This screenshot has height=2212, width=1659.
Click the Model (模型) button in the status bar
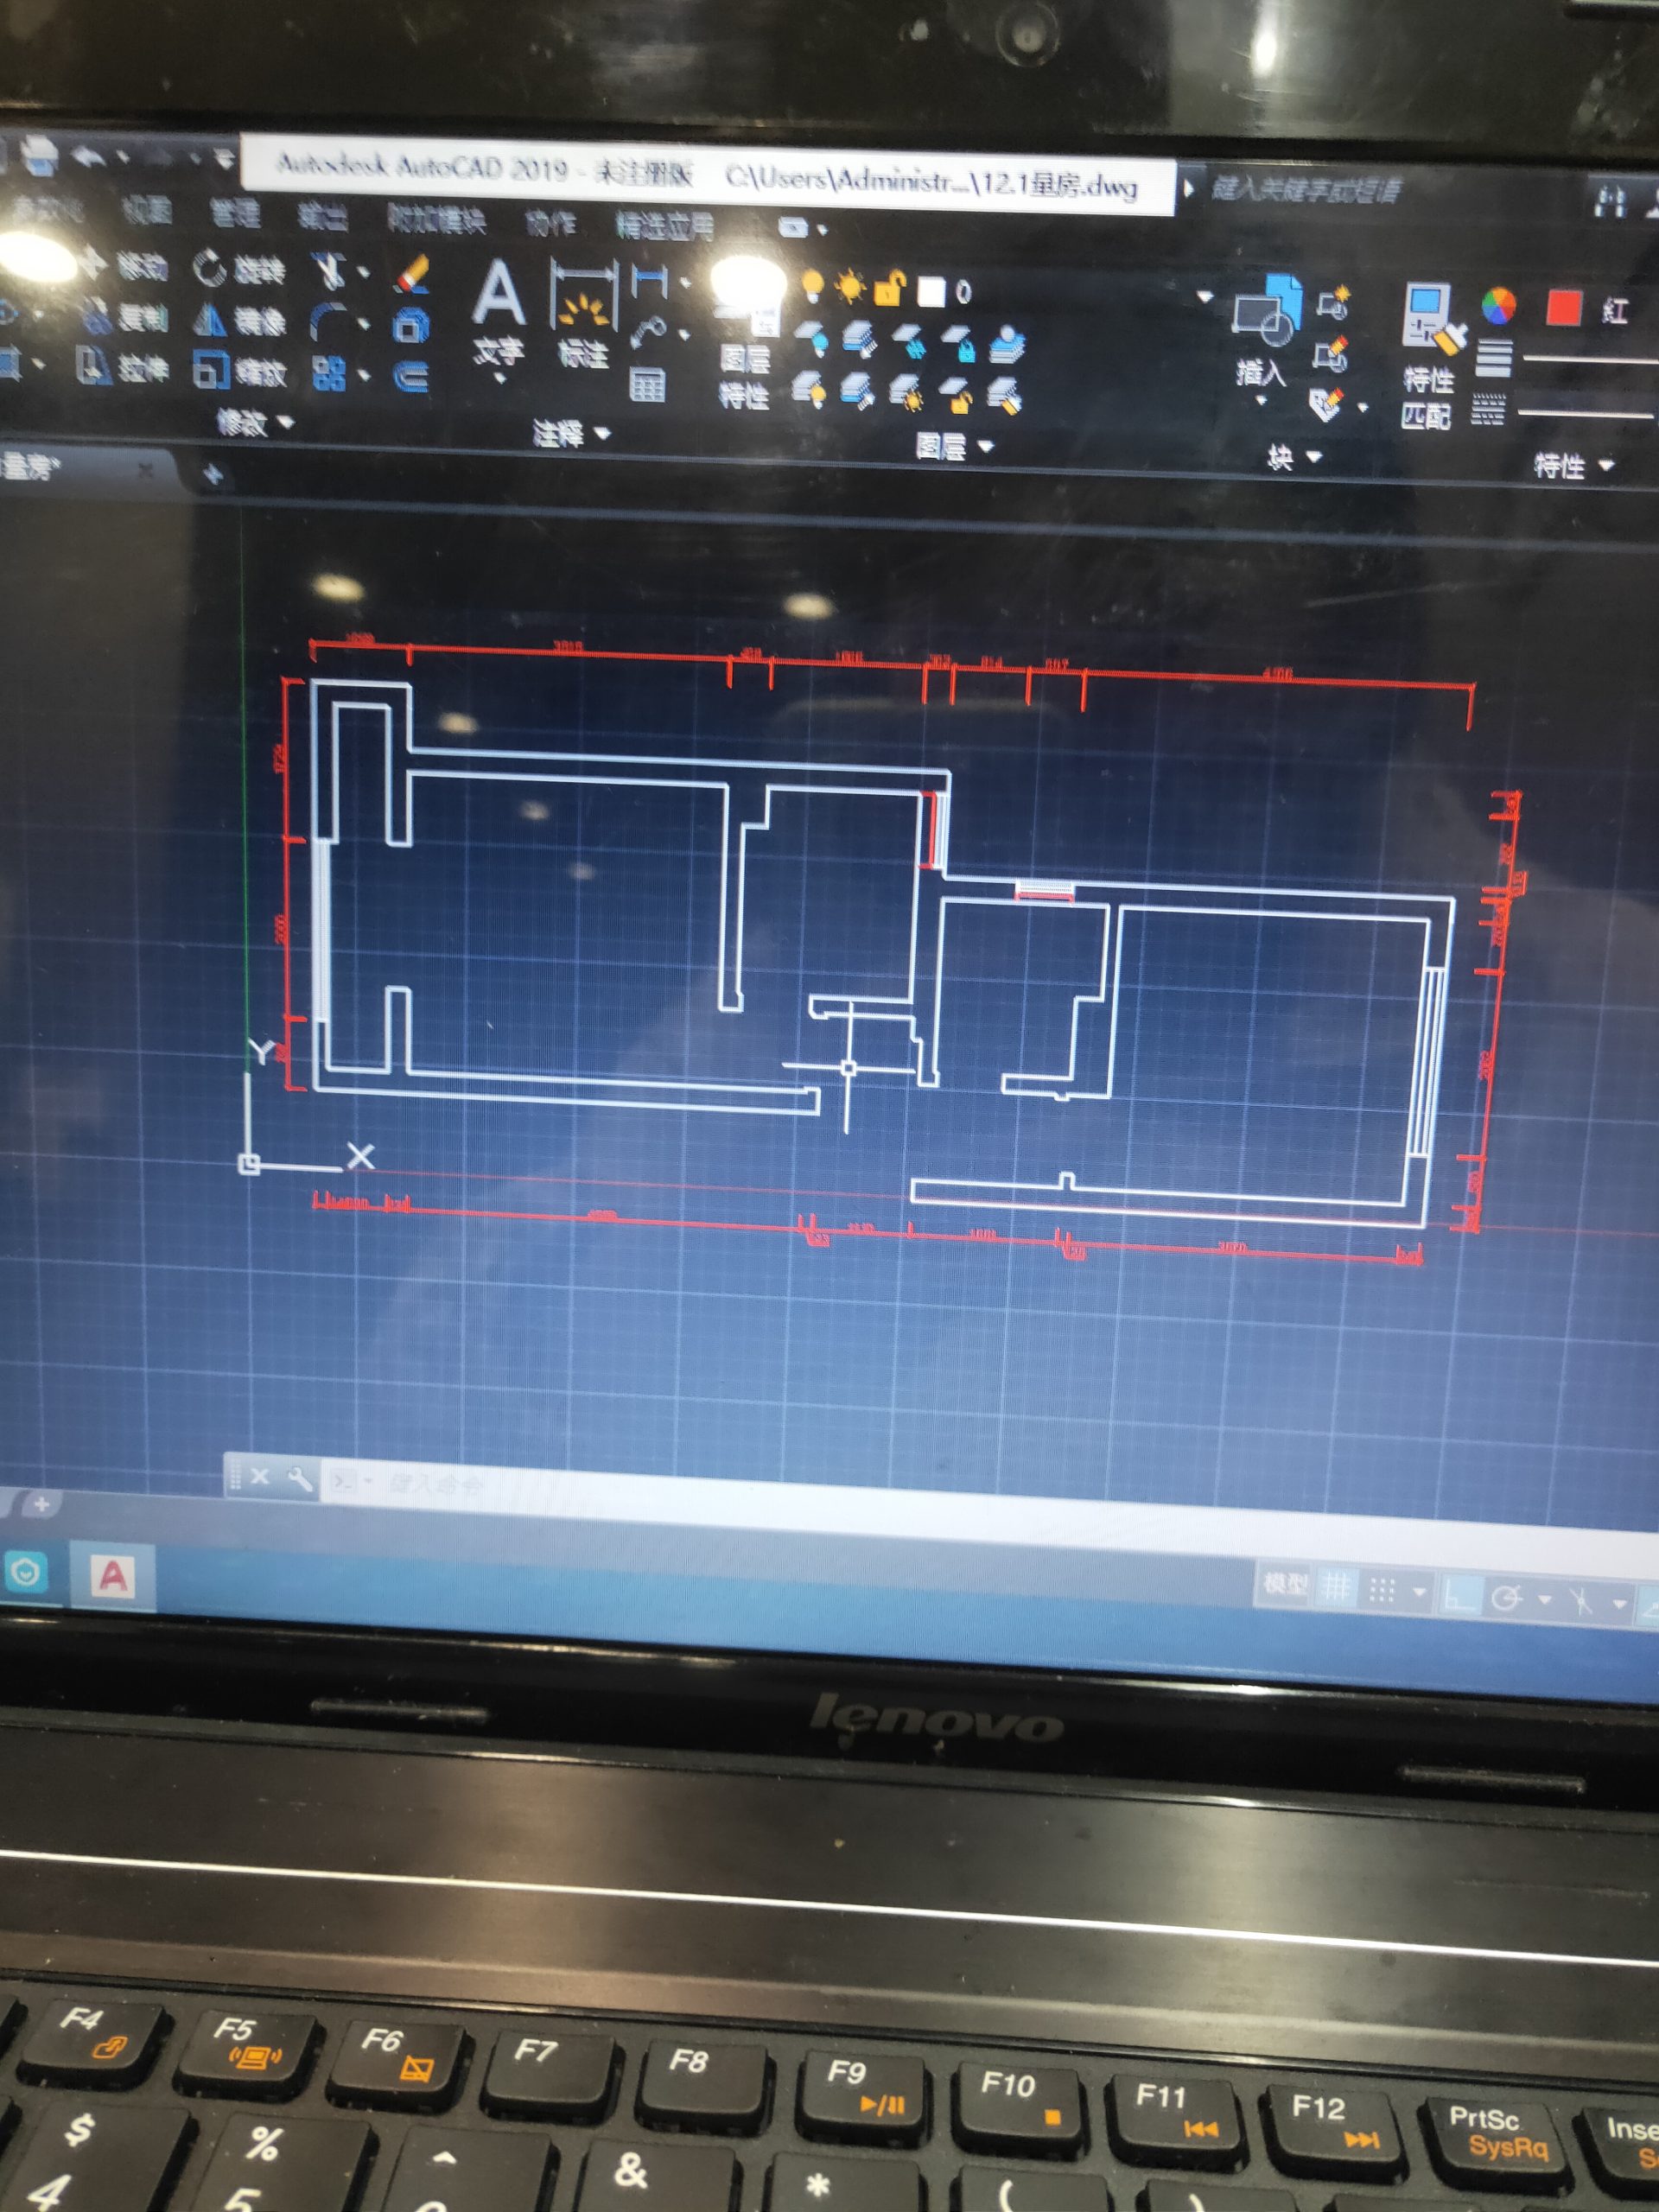point(1285,1583)
